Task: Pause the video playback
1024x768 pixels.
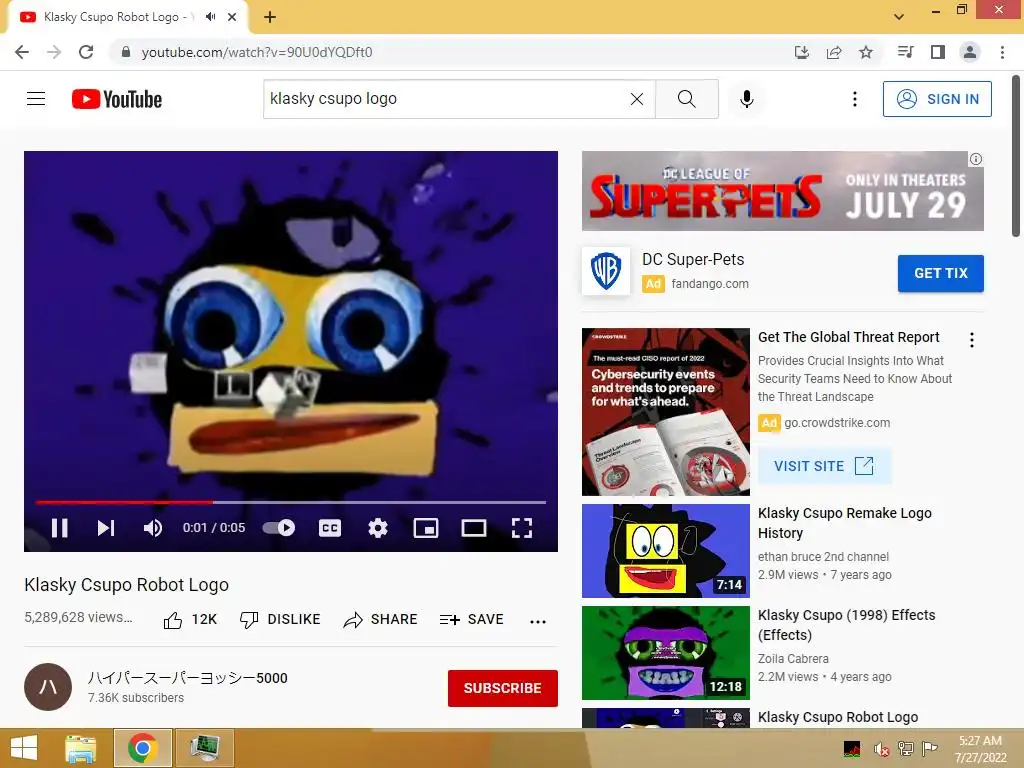Action: pos(59,528)
